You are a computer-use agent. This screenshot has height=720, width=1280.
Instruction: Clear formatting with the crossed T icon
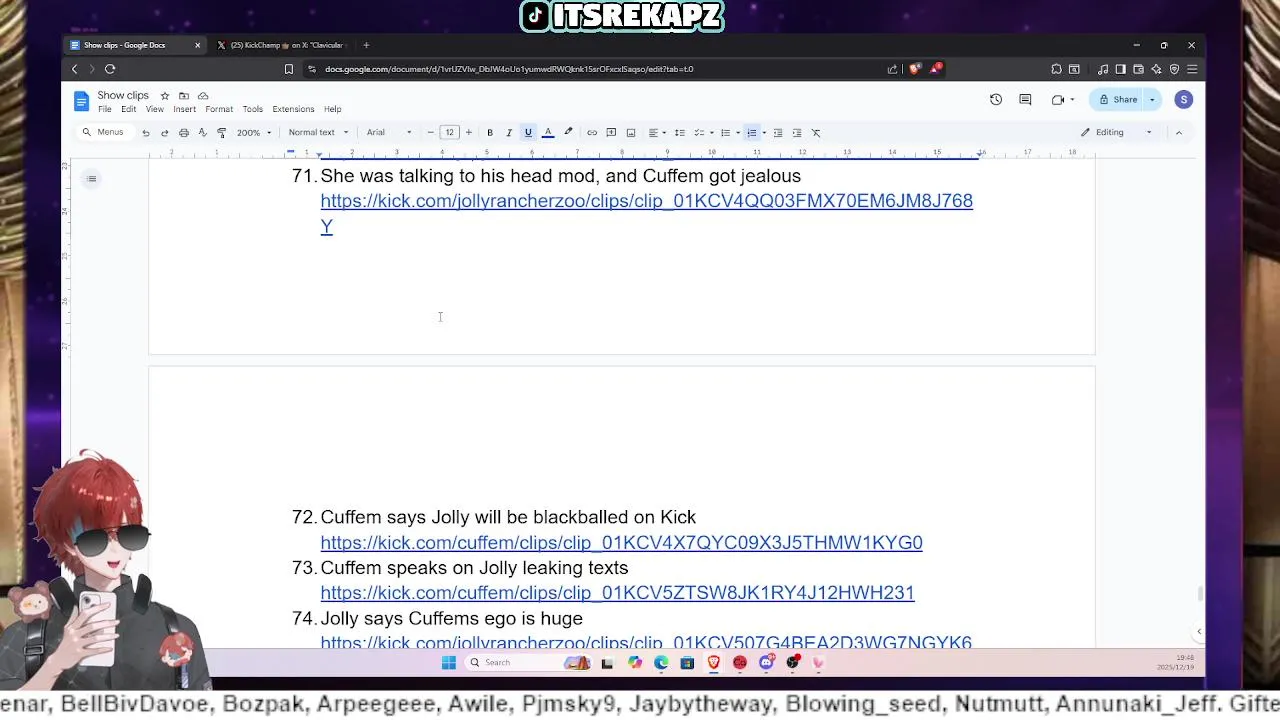tap(816, 133)
